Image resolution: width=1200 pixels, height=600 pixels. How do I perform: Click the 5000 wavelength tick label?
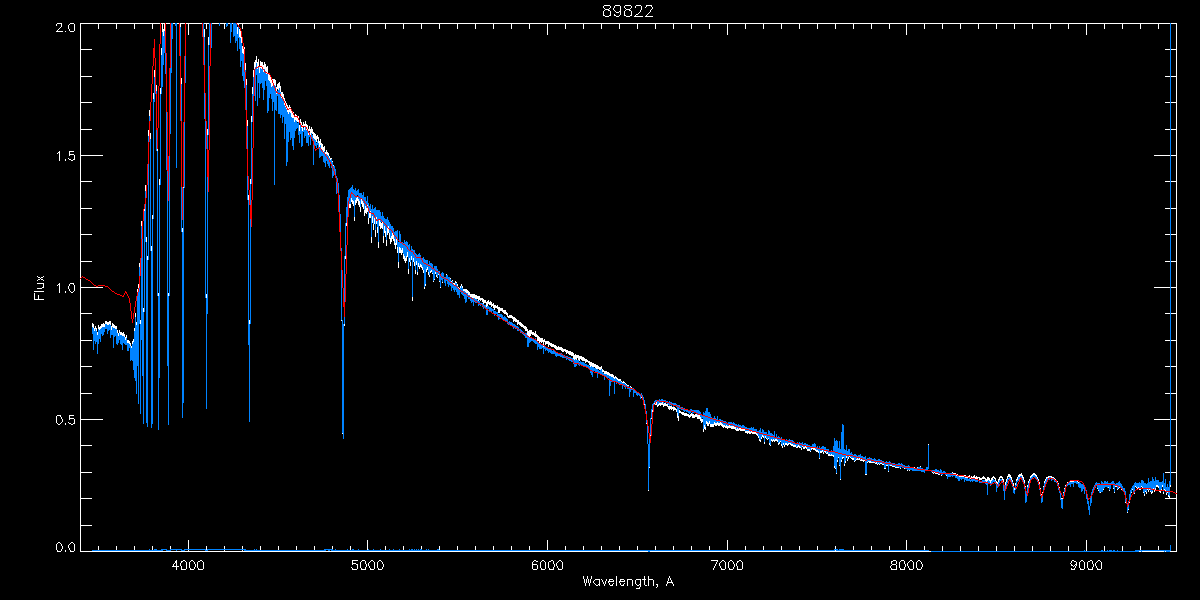[x=367, y=564]
